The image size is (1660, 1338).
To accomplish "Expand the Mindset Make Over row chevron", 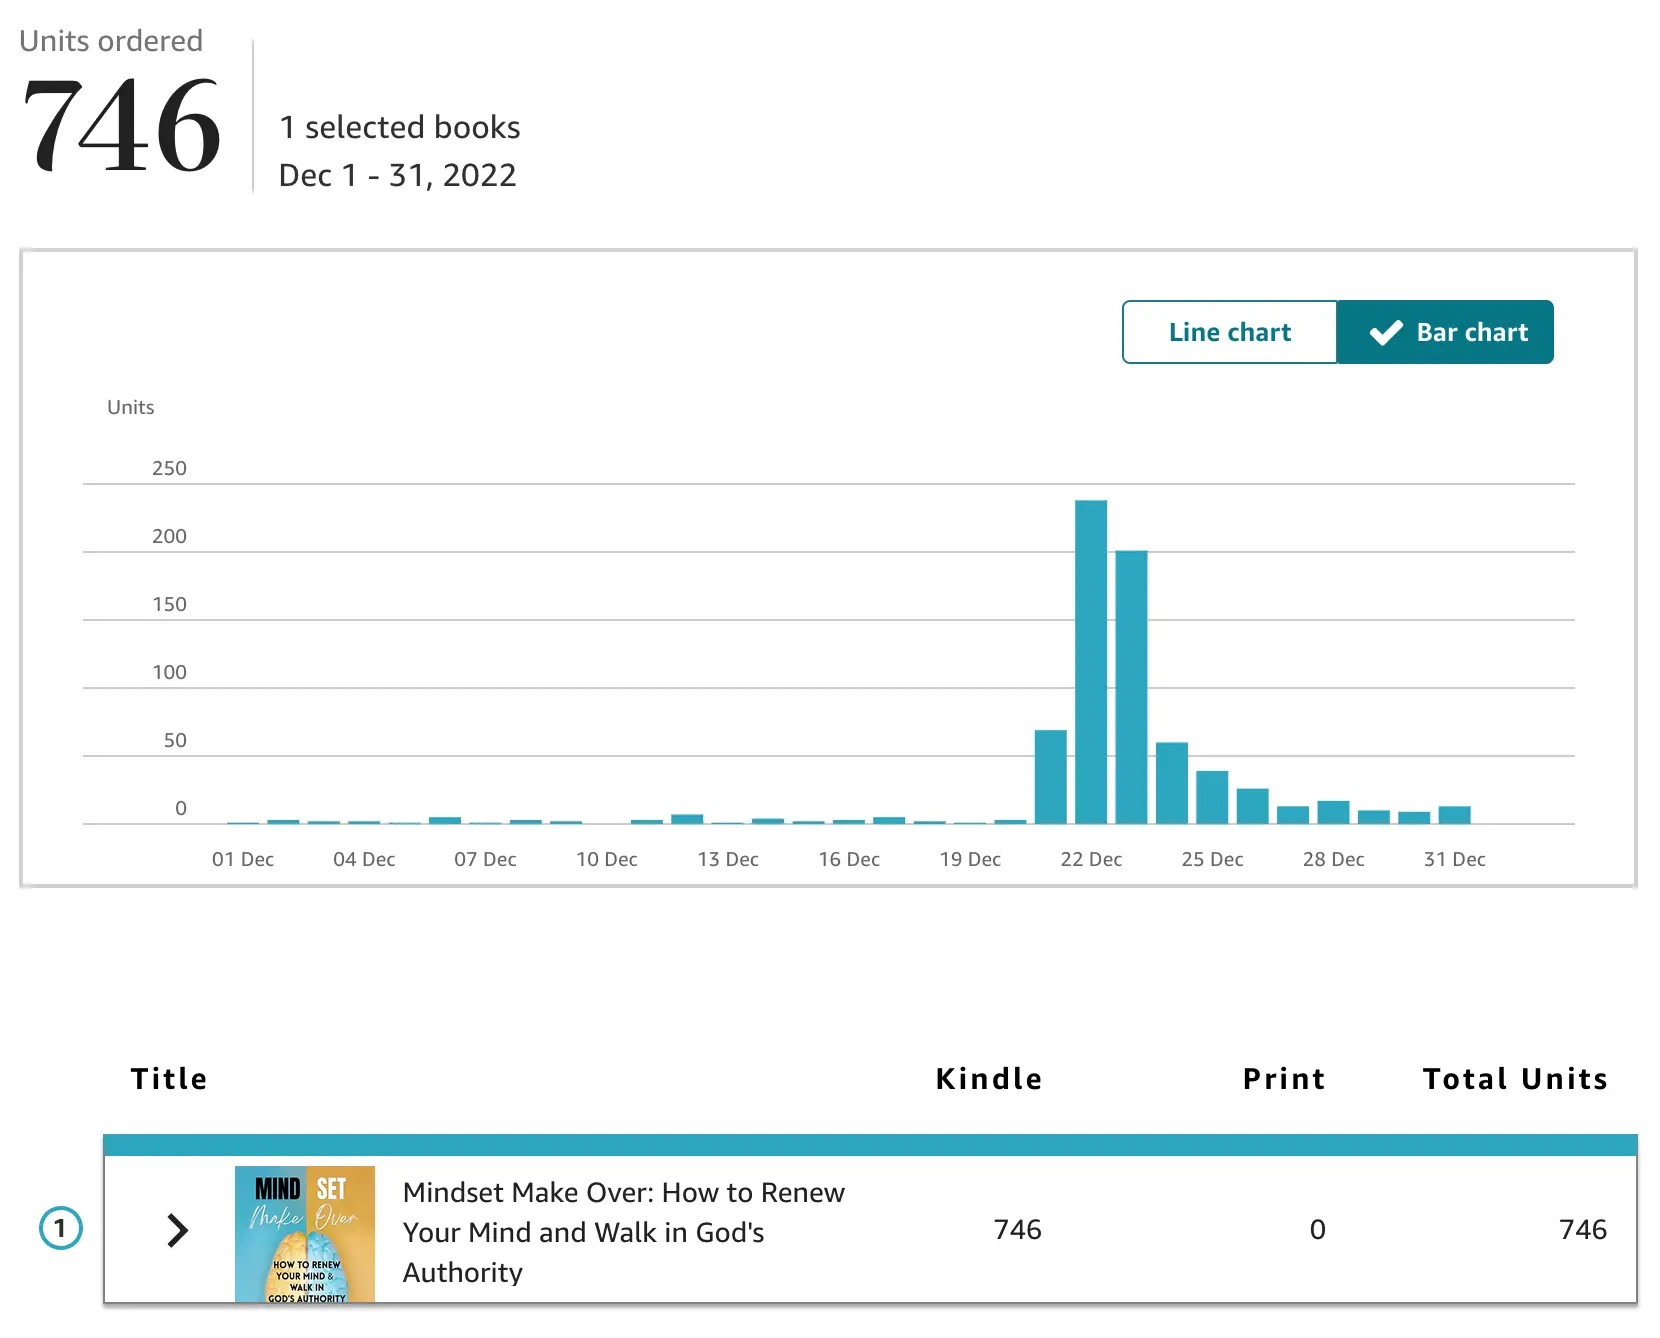I will click(x=178, y=1230).
